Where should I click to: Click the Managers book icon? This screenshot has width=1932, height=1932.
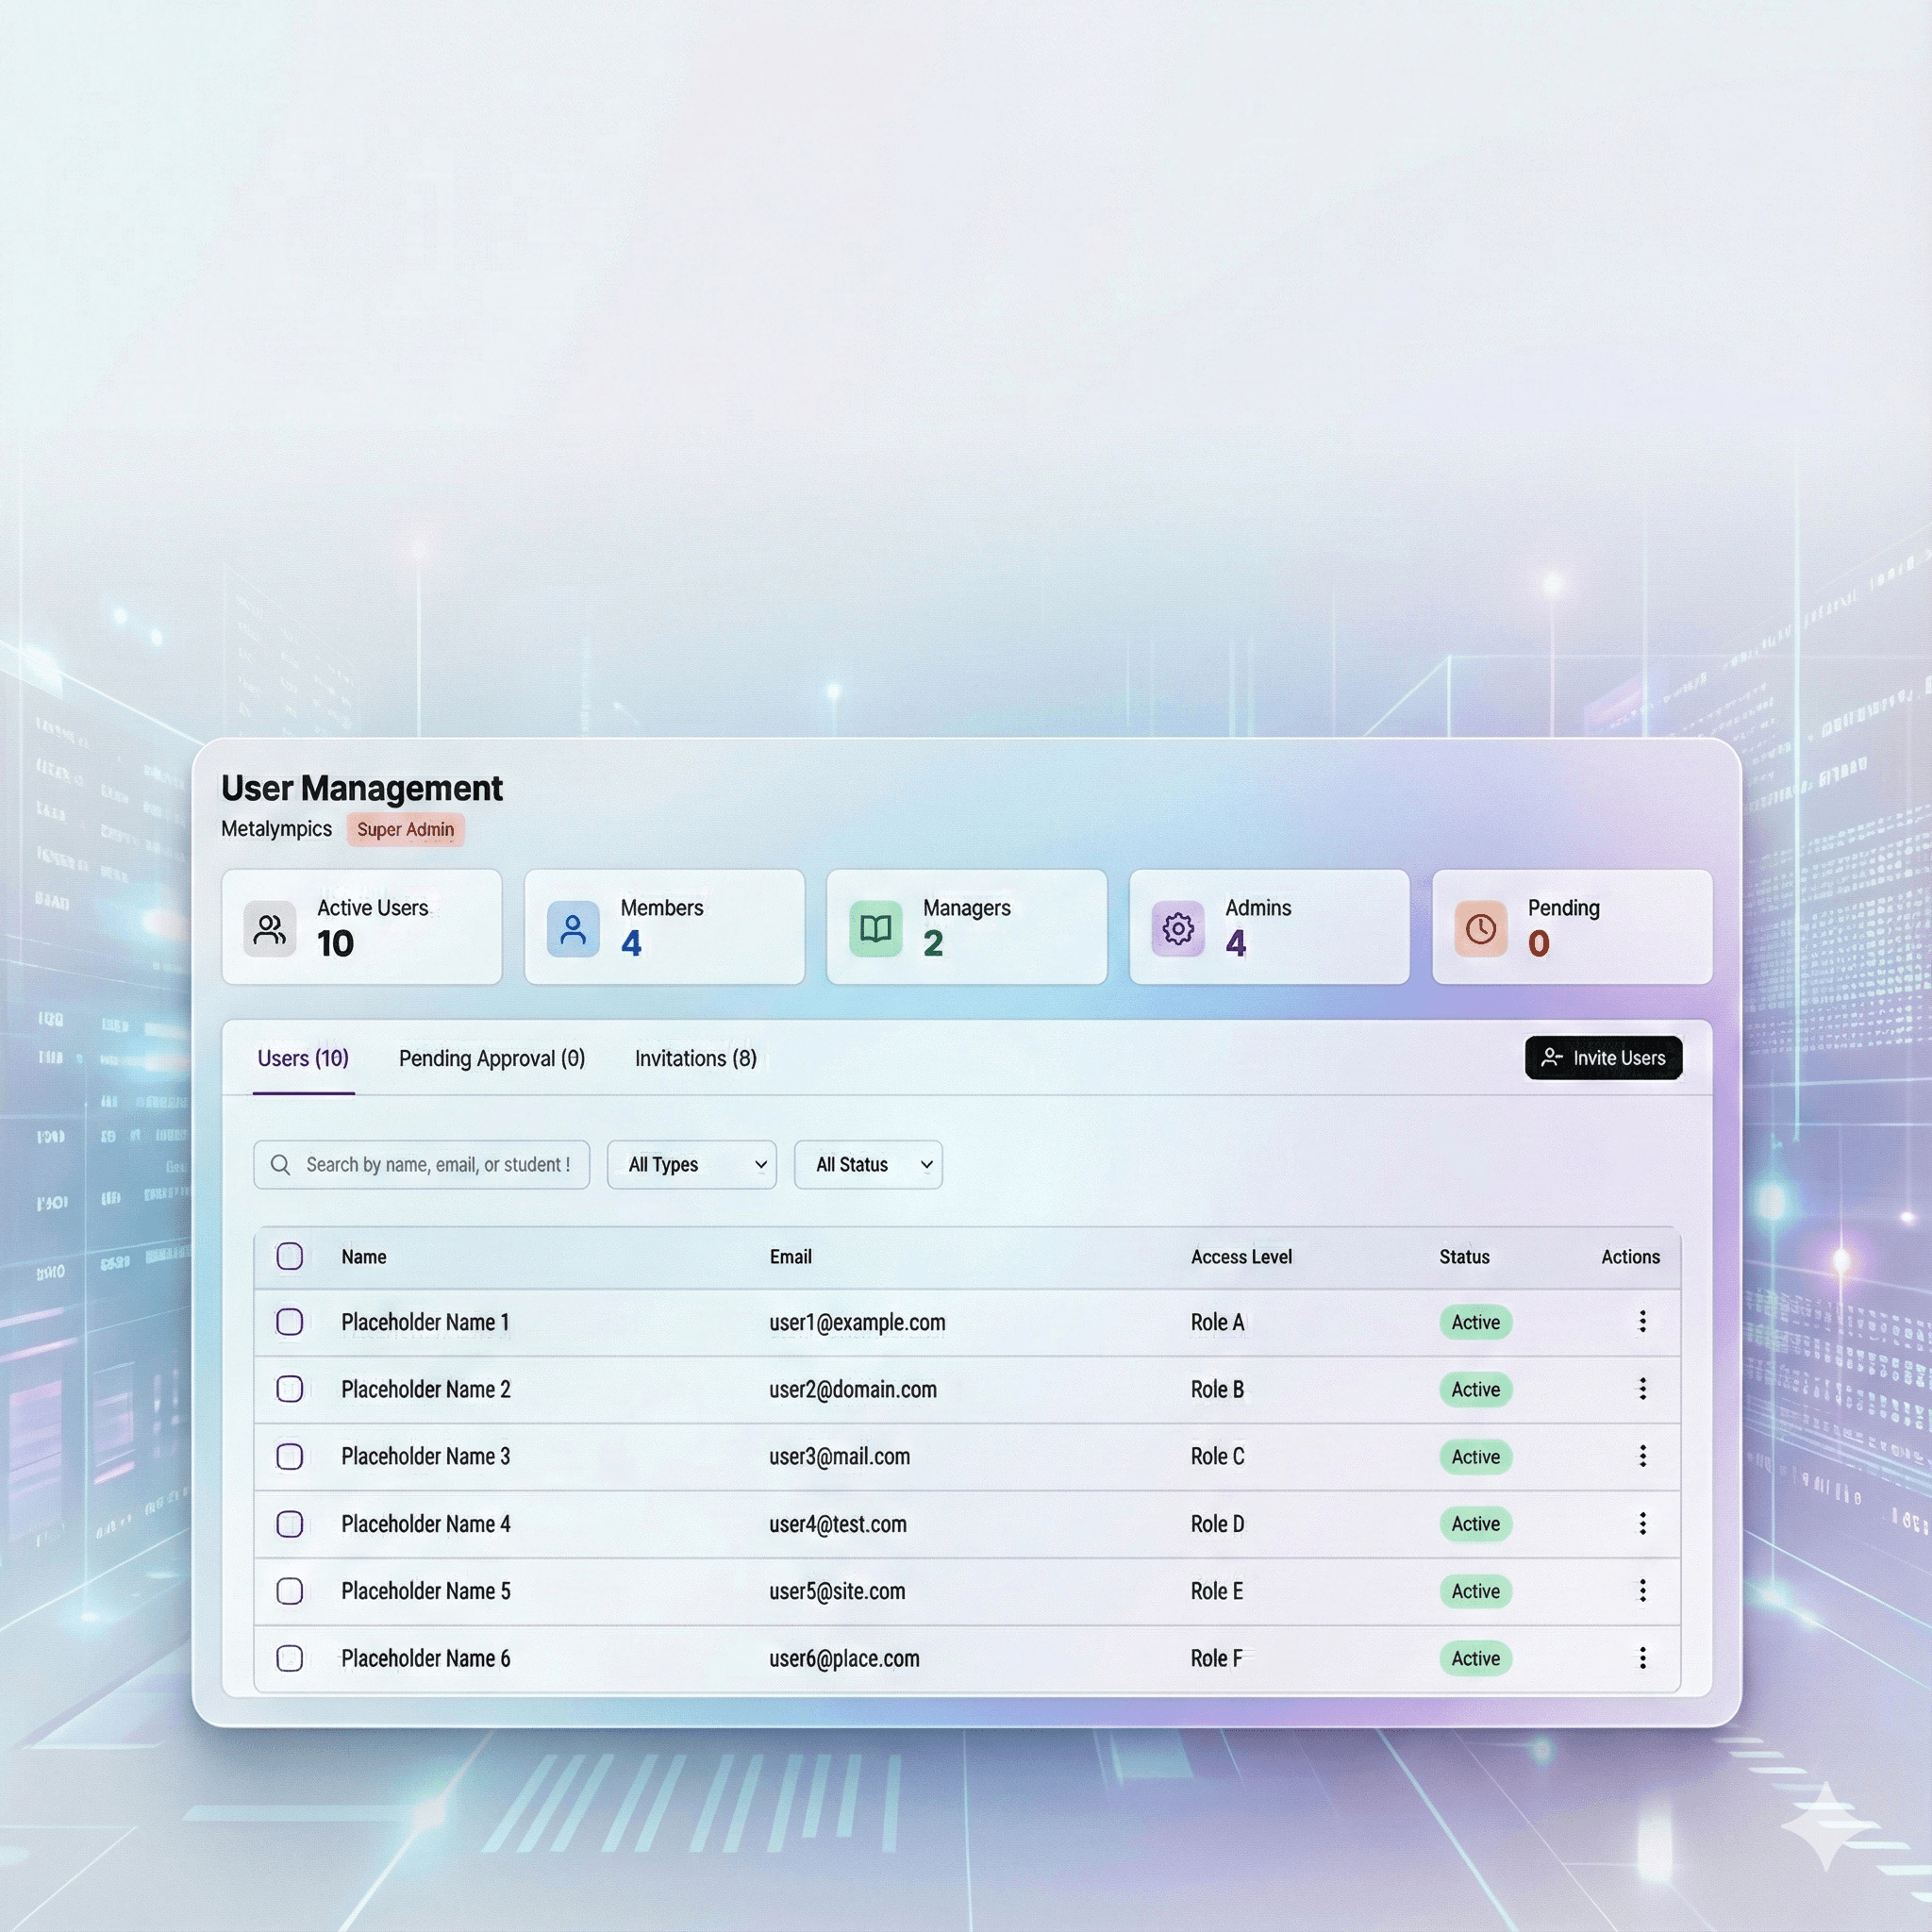pyautogui.click(x=875, y=929)
